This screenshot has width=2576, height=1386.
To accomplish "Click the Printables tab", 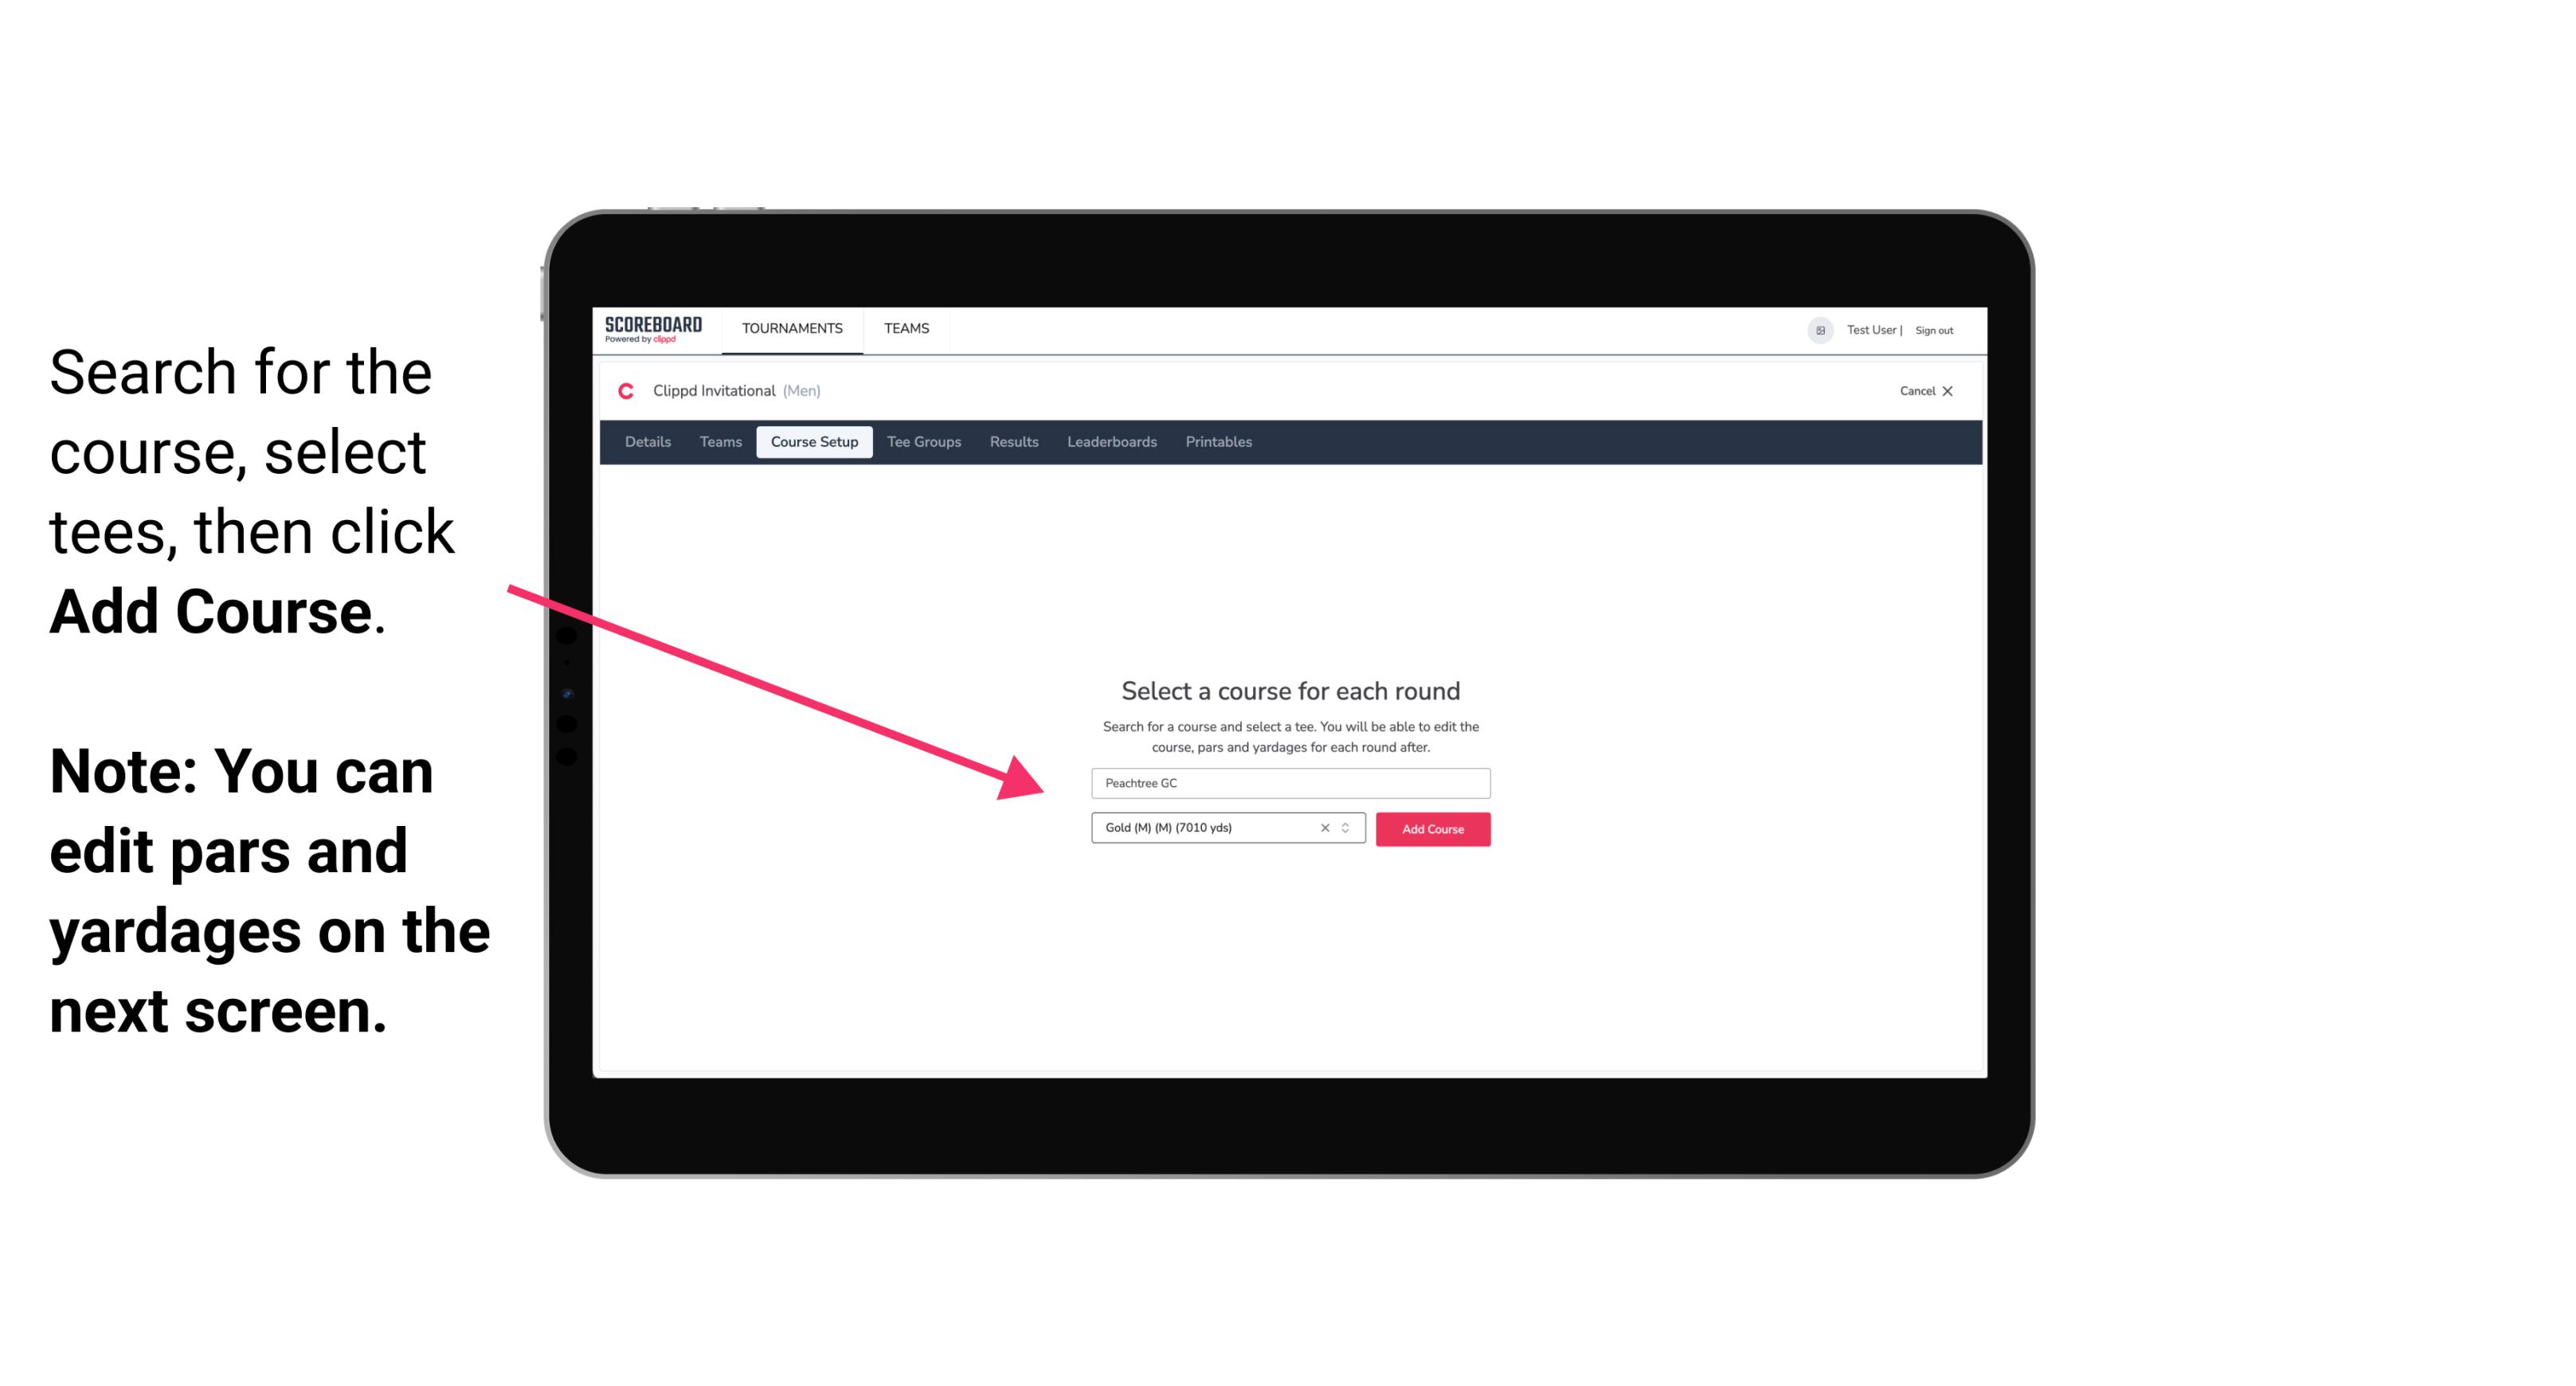I will pos(1219,442).
